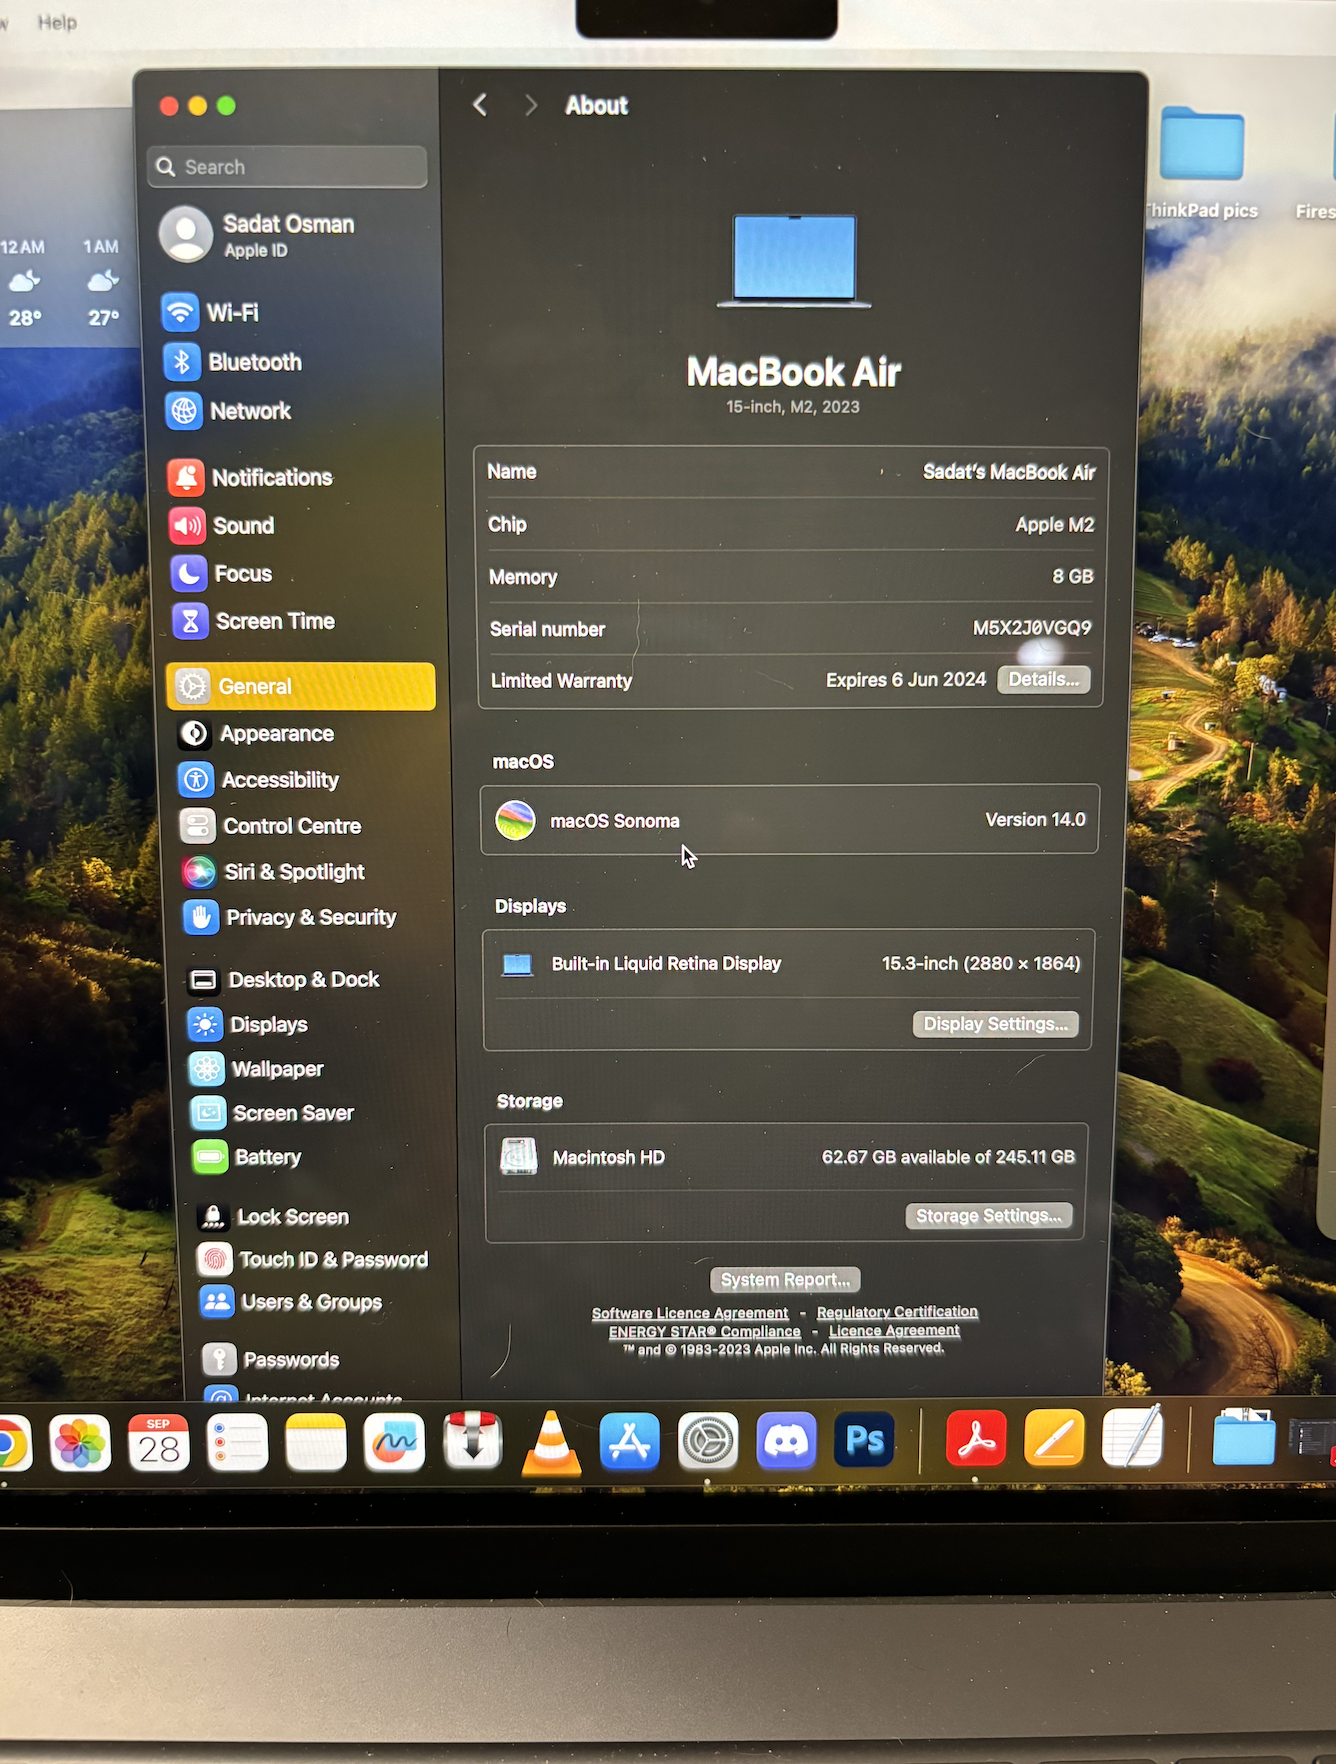Image resolution: width=1336 pixels, height=1764 pixels.
Task: Open the Help menu in the menu bar
Action: [x=57, y=22]
